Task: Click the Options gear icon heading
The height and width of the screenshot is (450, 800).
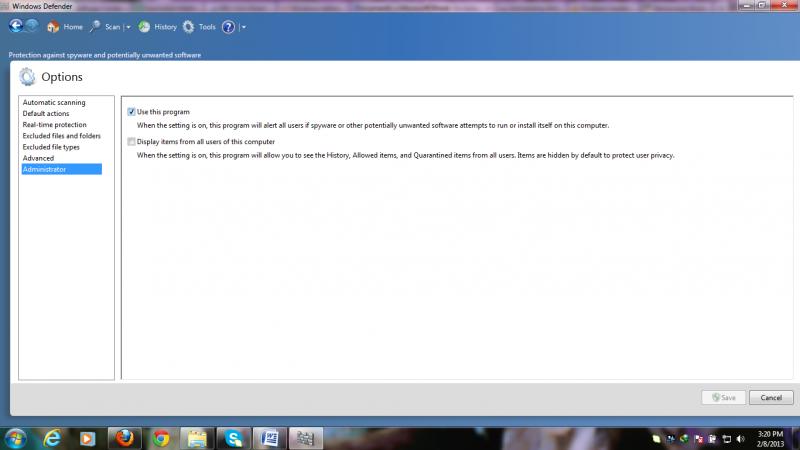Action: (x=27, y=77)
